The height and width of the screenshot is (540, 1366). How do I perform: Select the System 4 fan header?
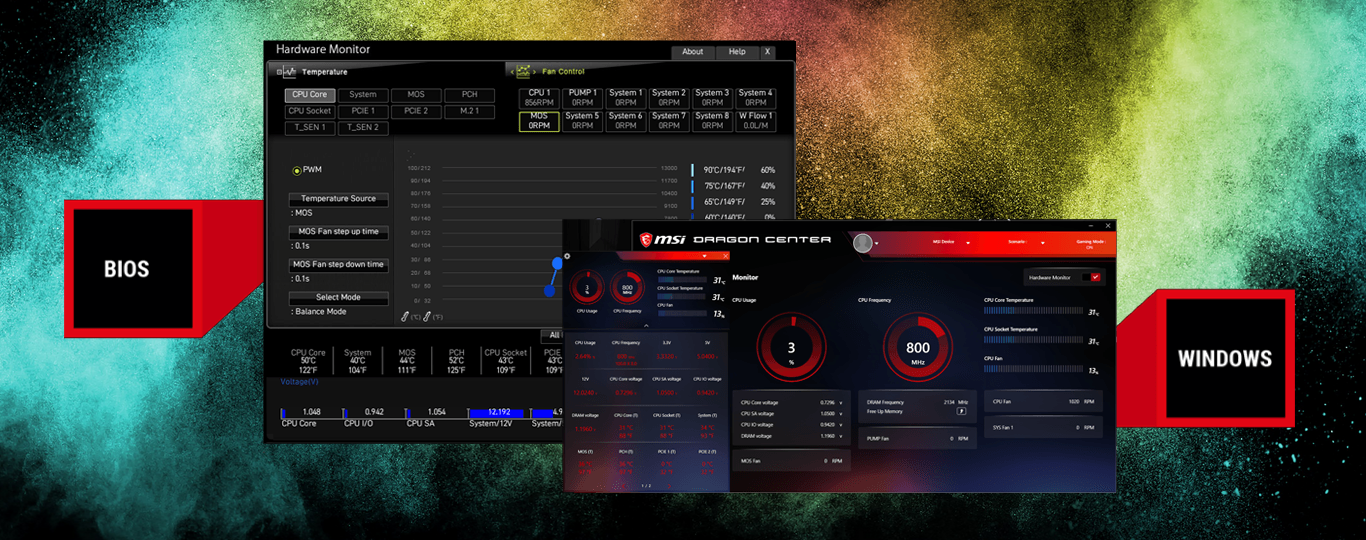756,98
